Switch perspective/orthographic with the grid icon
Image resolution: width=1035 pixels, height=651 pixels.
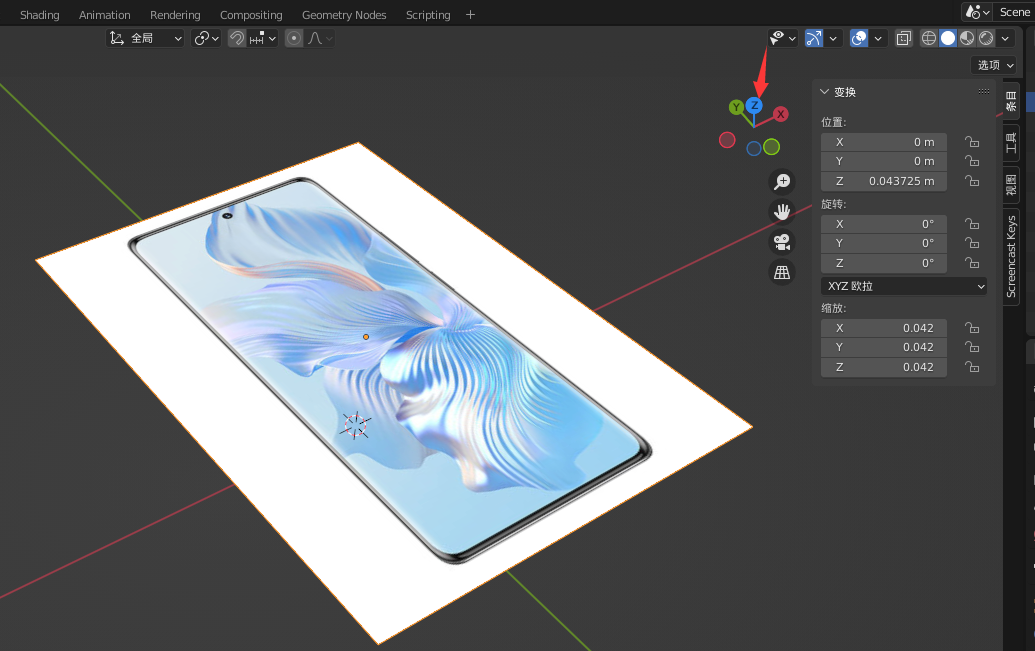click(x=782, y=272)
